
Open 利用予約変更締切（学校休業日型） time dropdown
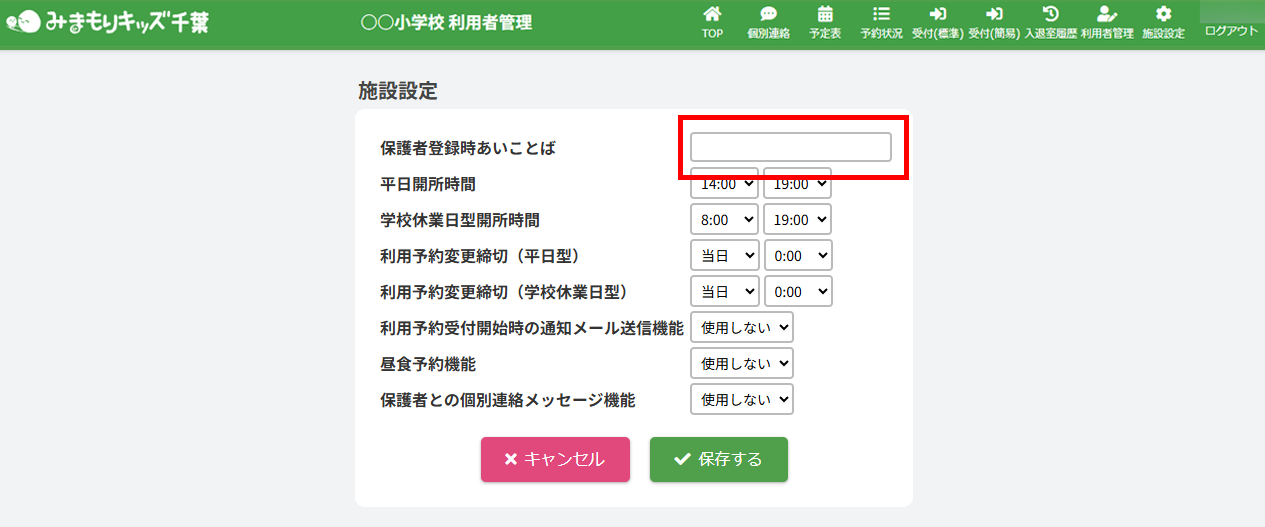click(797, 291)
